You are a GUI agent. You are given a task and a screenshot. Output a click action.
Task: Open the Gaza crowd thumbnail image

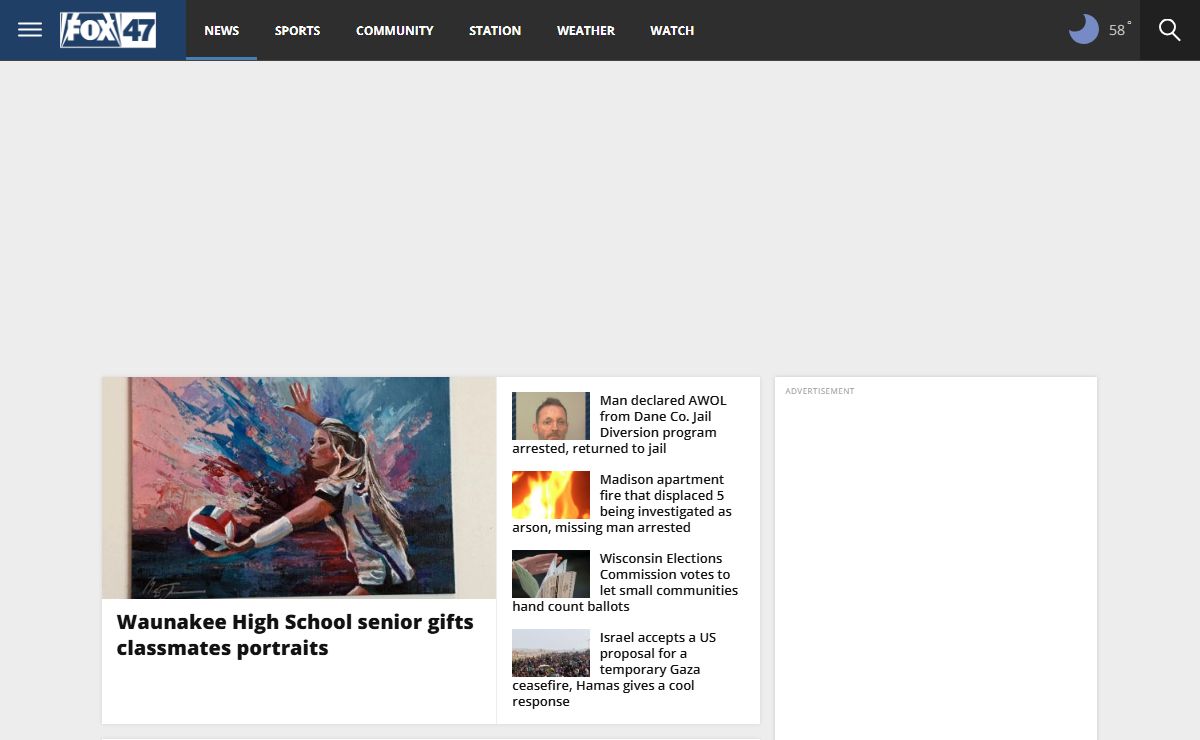(x=551, y=653)
